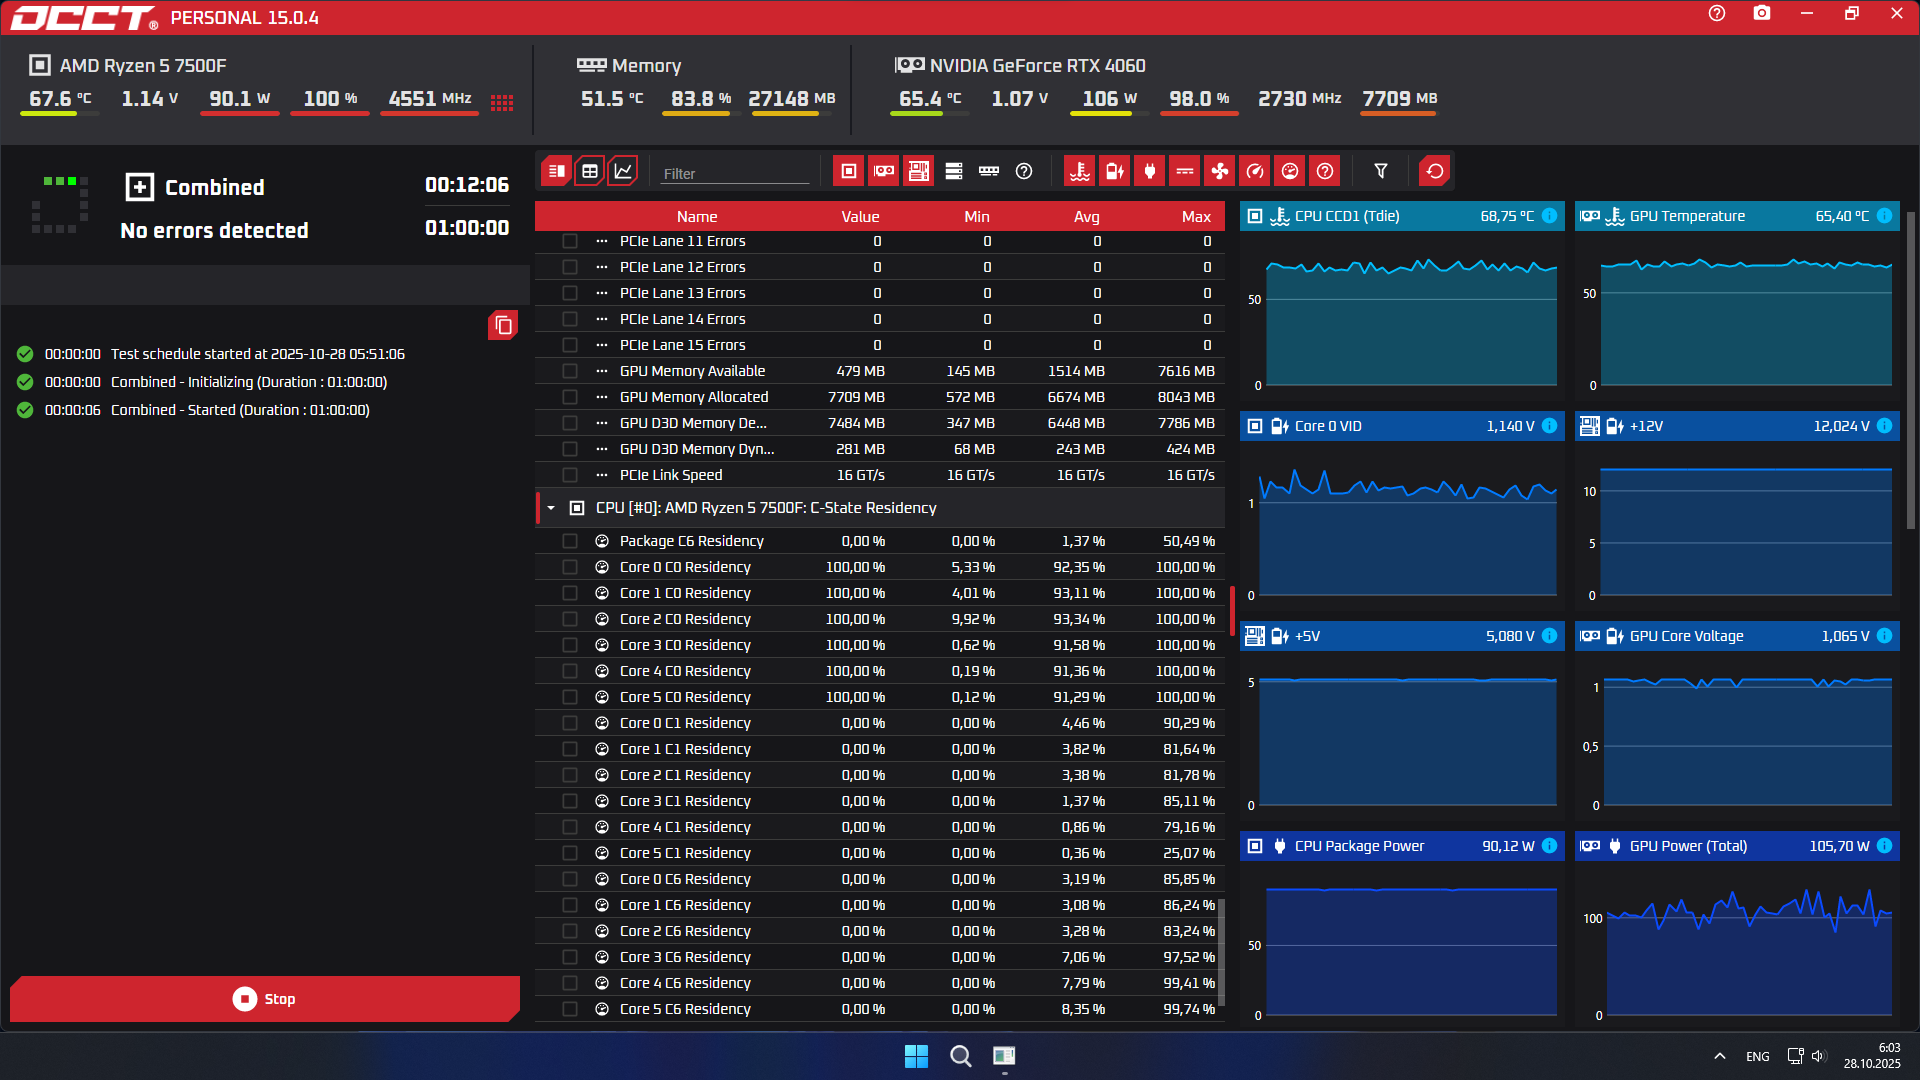Collapse the C-State Residency sensor group

[551, 508]
